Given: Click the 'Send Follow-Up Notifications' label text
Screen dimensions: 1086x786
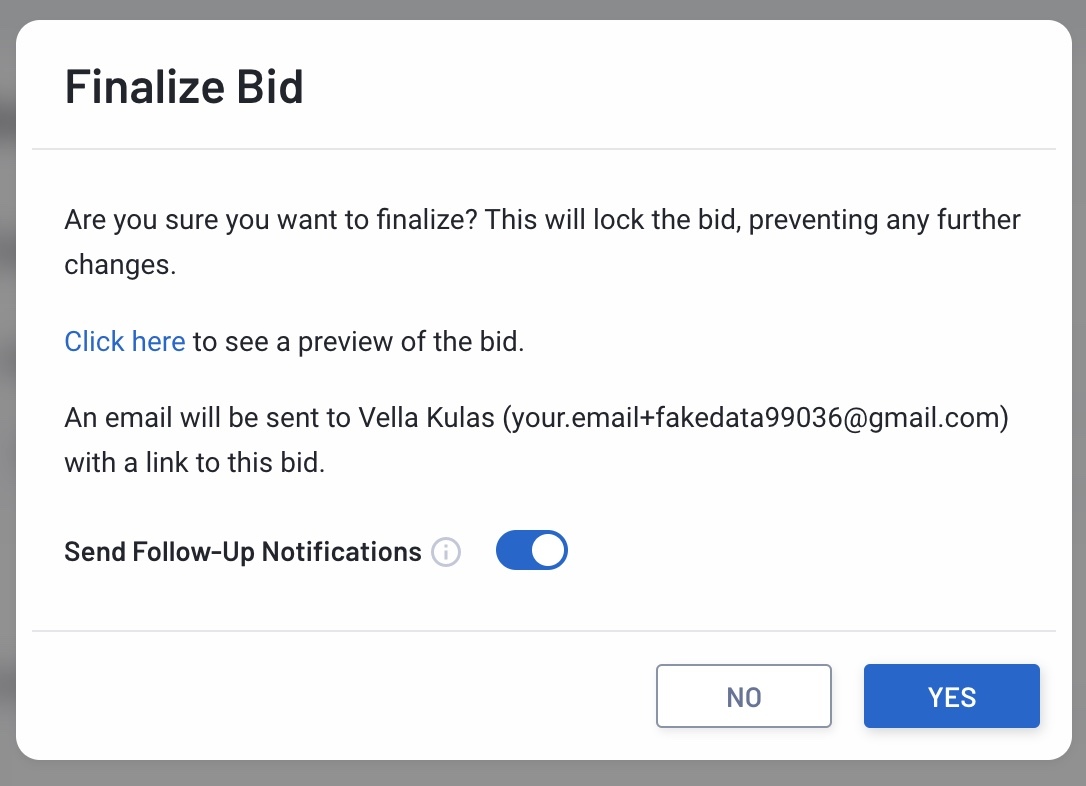Looking at the screenshot, I should click(x=243, y=552).
